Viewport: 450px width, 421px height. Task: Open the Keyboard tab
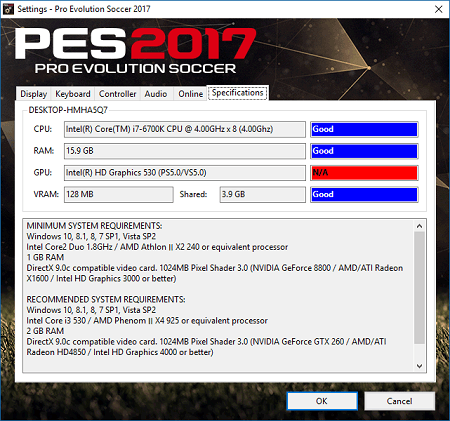pyautogui.click(x=73, y=94)
